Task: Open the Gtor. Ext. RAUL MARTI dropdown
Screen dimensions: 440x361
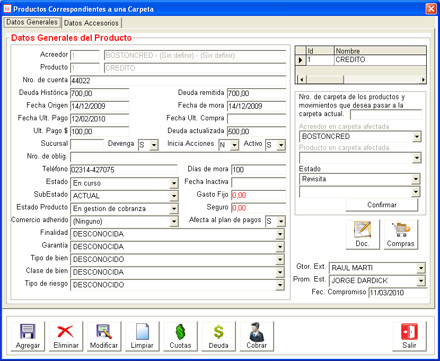Action: tap(421, 268)
